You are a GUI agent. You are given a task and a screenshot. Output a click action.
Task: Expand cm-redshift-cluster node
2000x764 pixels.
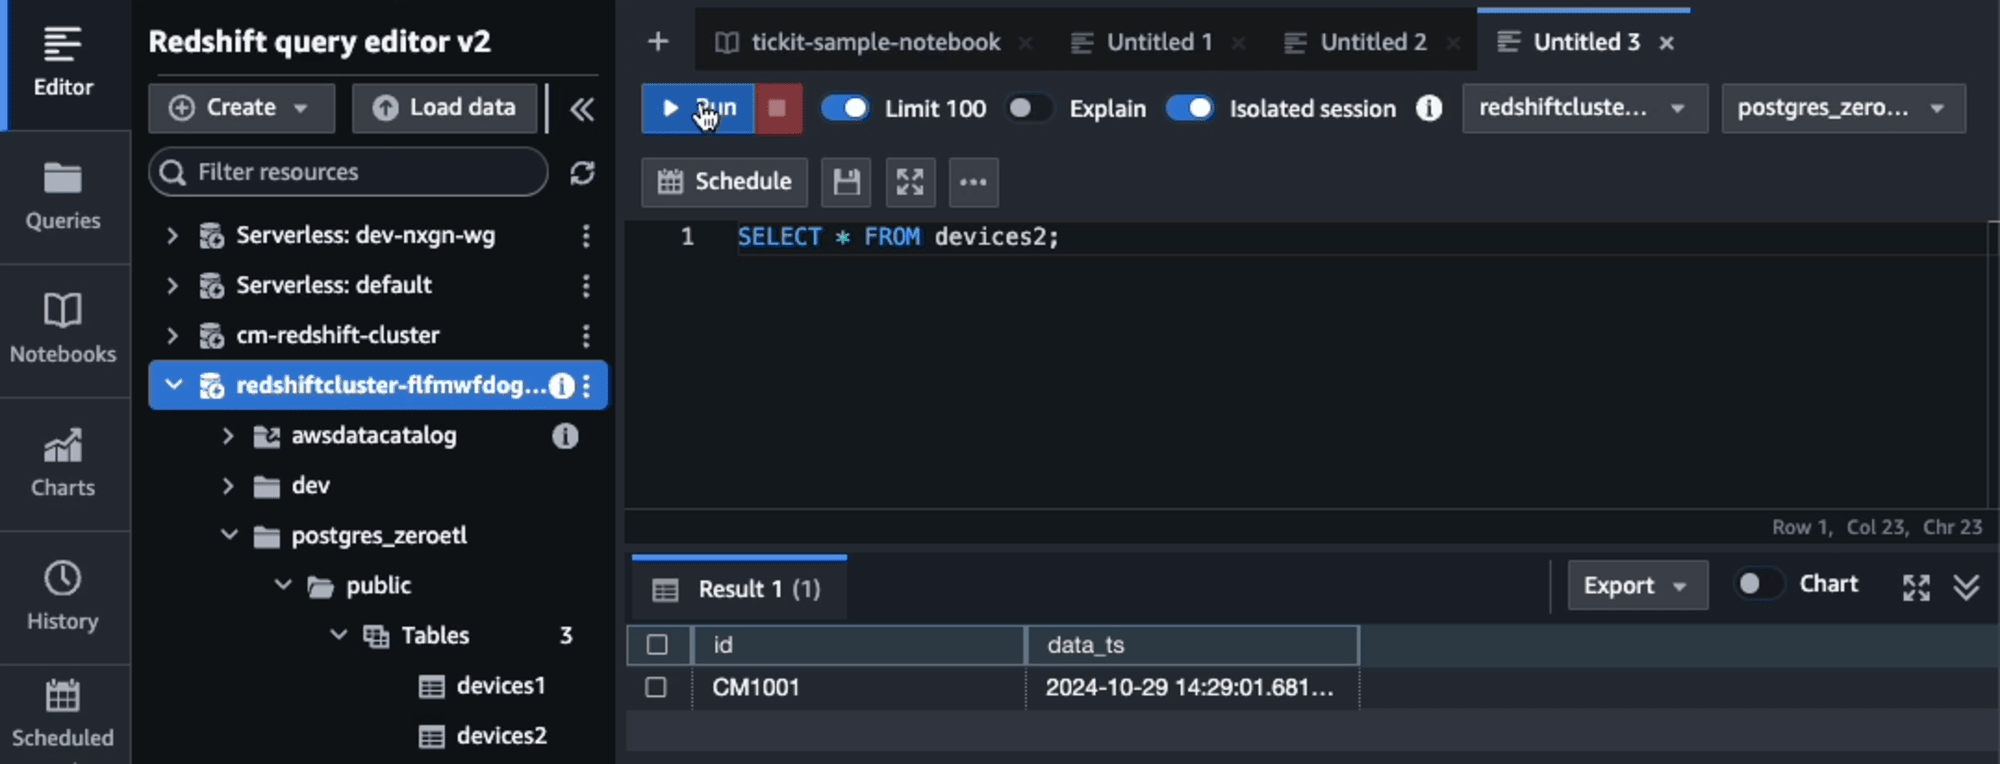[172, 336]
